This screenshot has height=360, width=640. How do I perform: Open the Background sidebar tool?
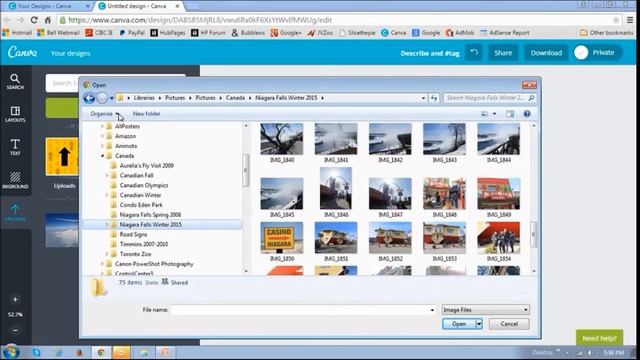coord(15,180)
